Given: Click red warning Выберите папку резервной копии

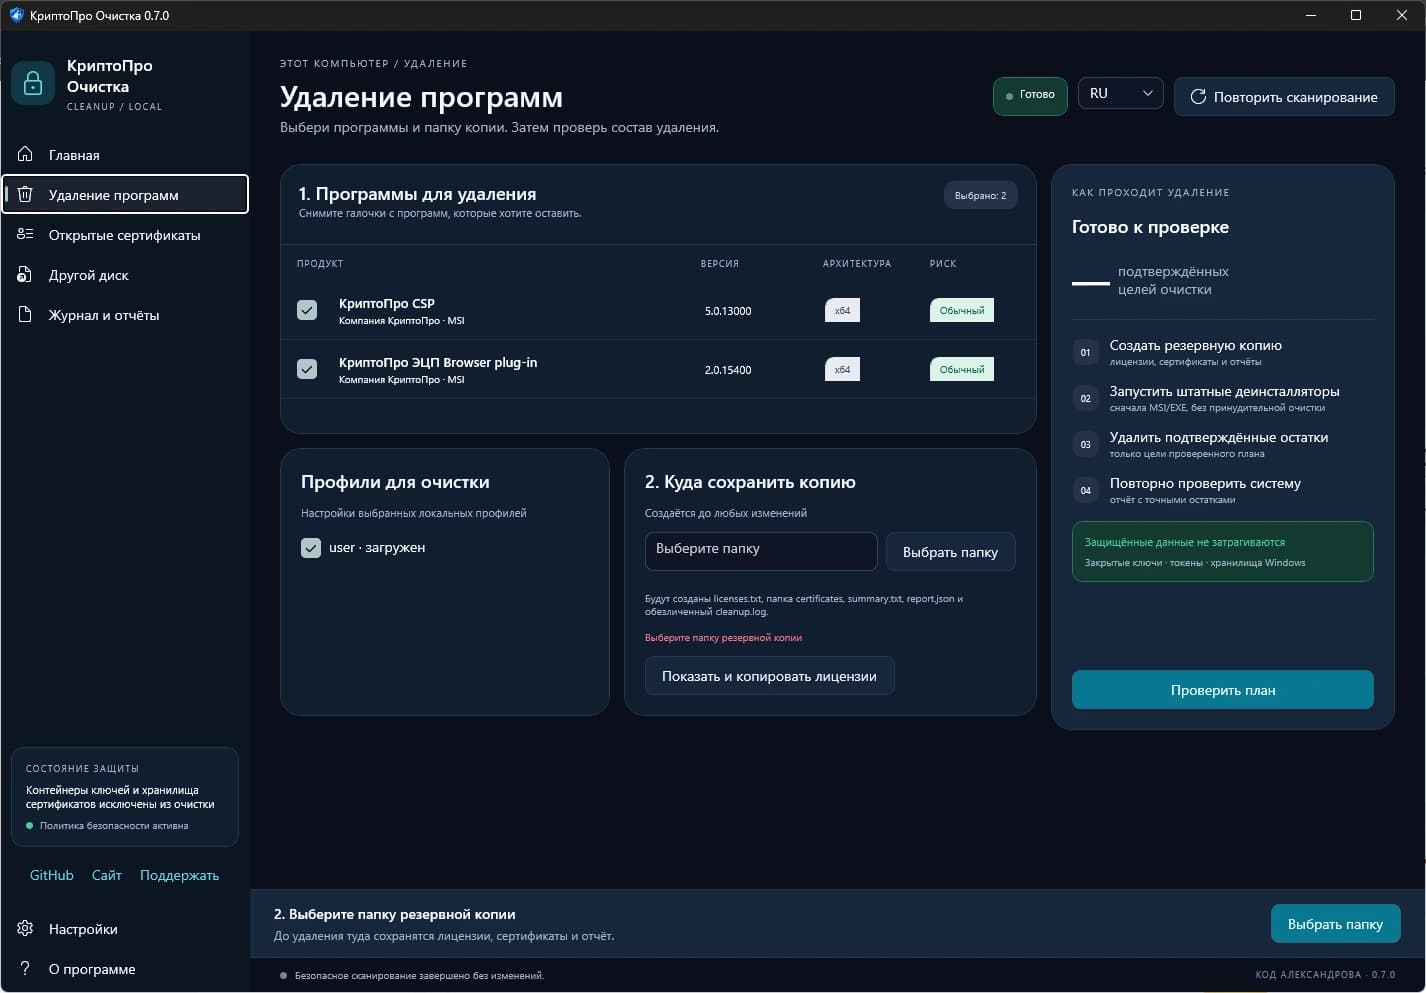Looking at the screenshot, I should (x=723, y=637).
